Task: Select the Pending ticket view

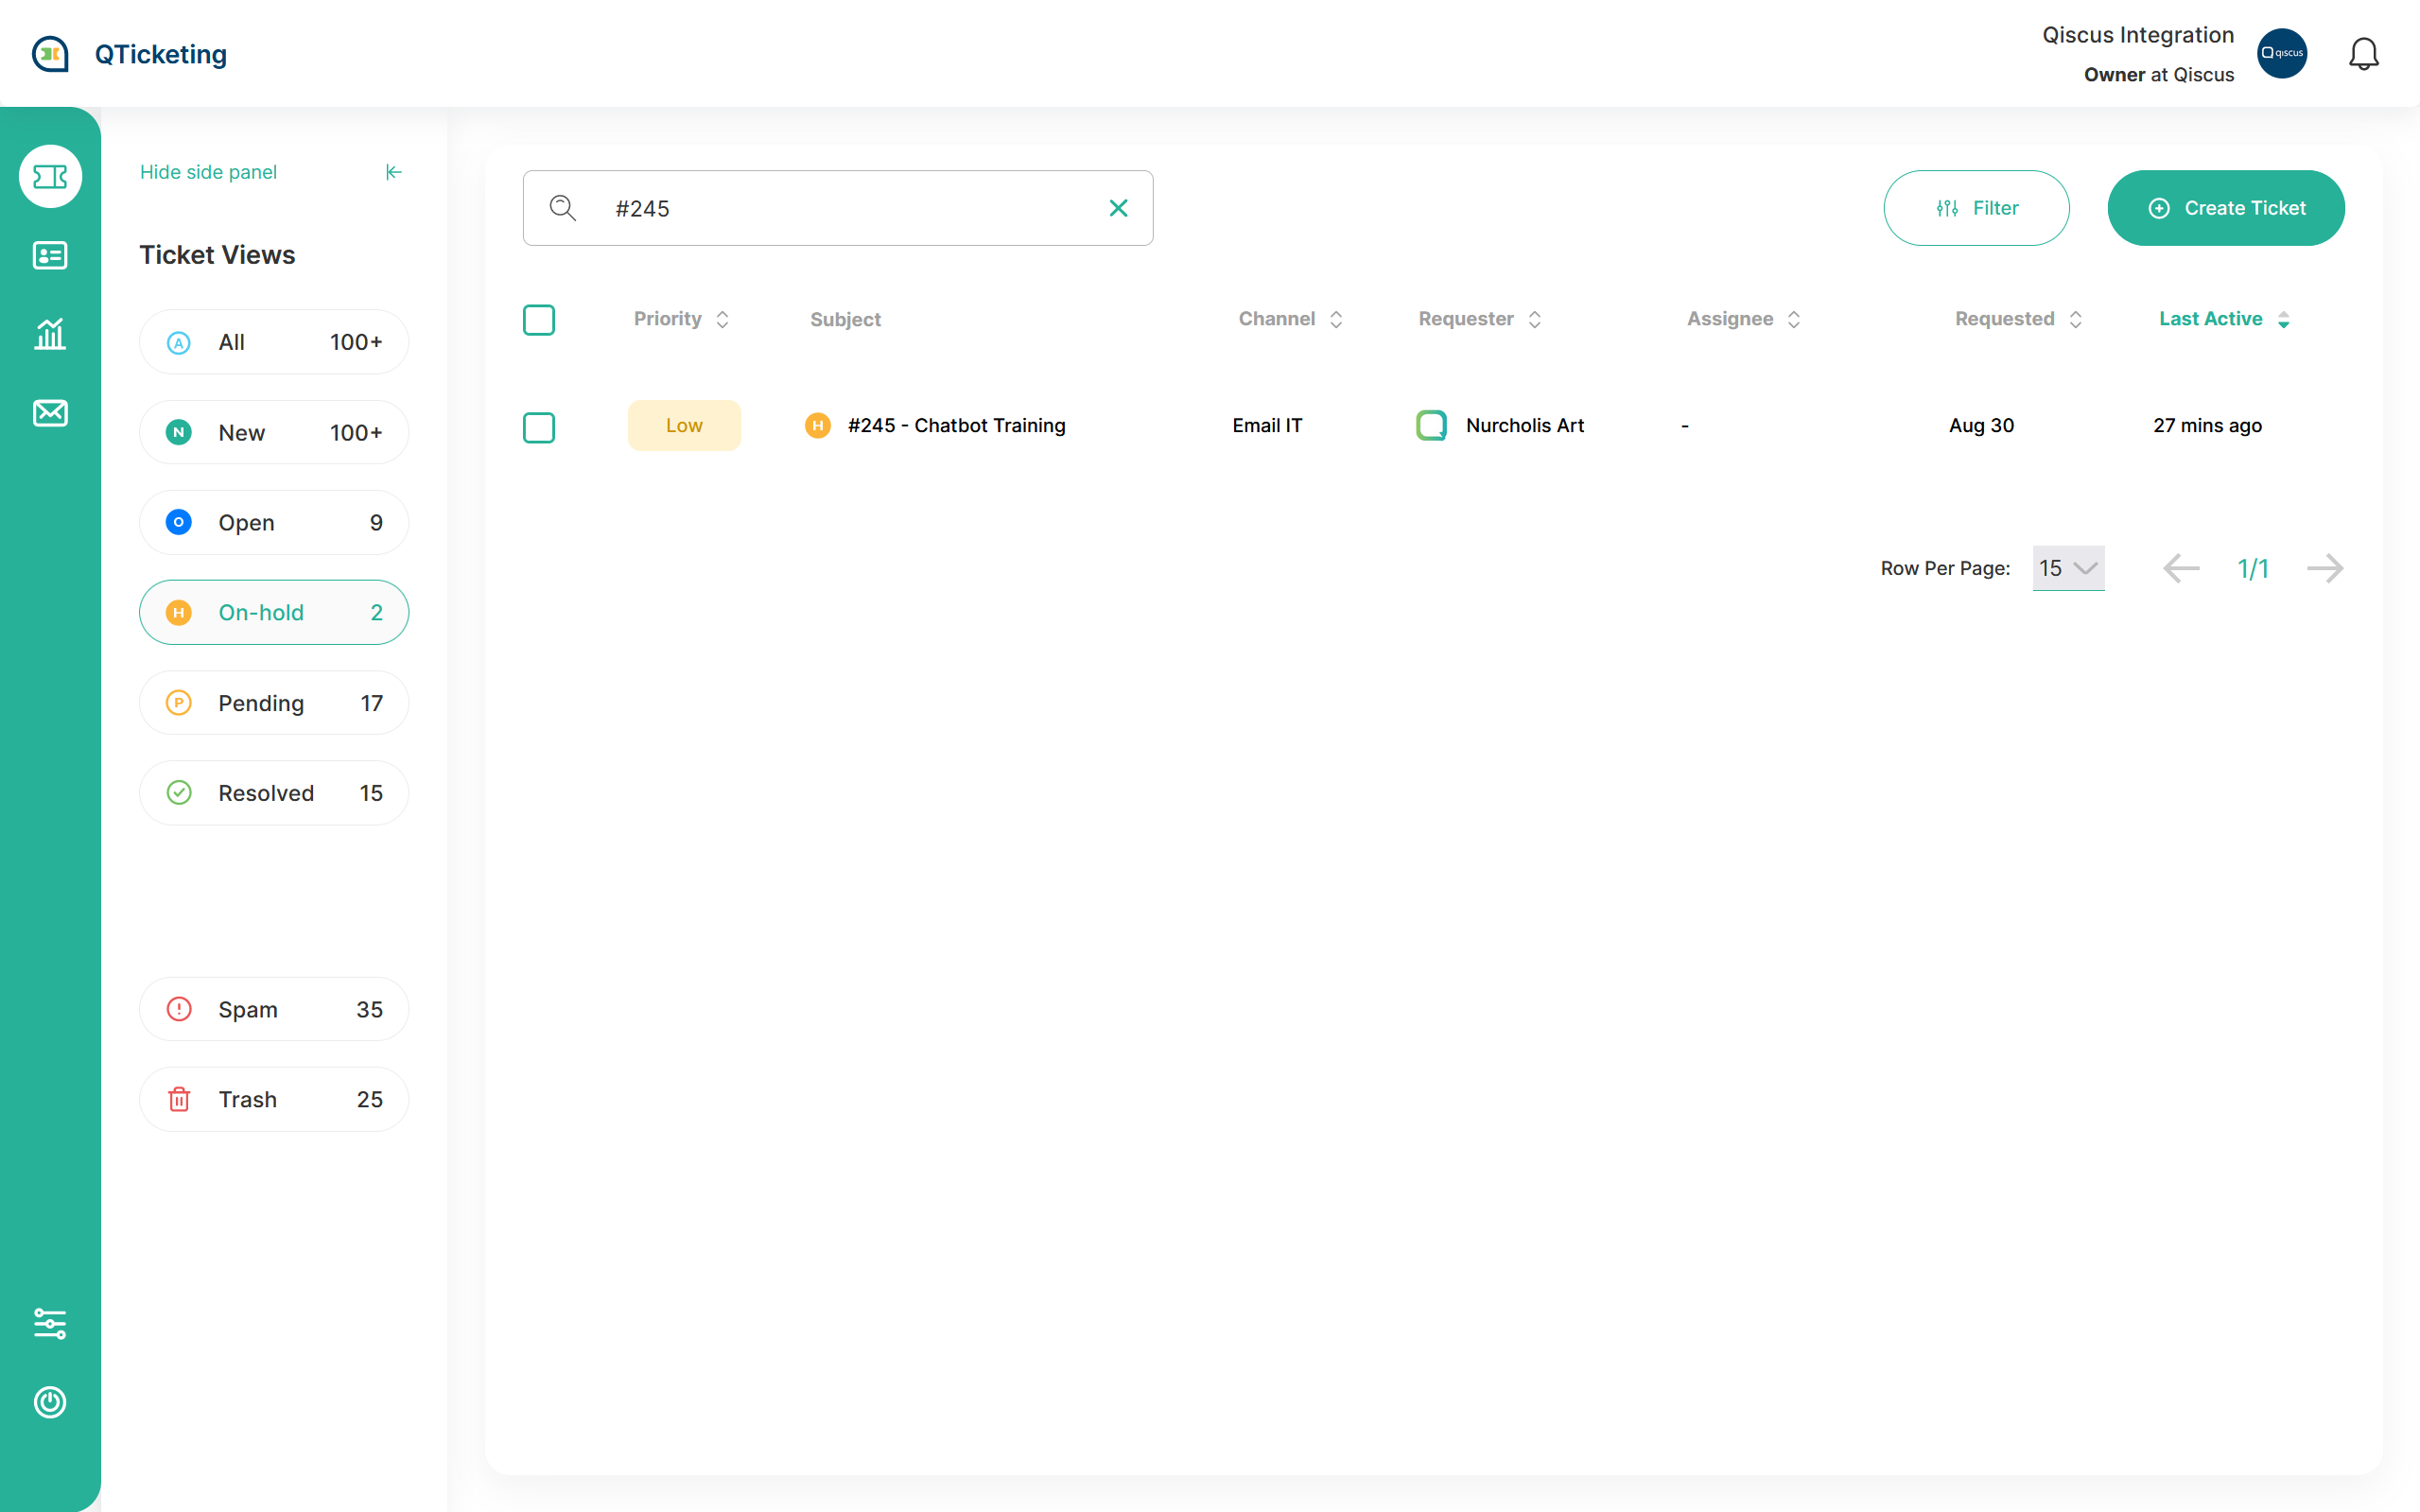Action: click(274, 703)
